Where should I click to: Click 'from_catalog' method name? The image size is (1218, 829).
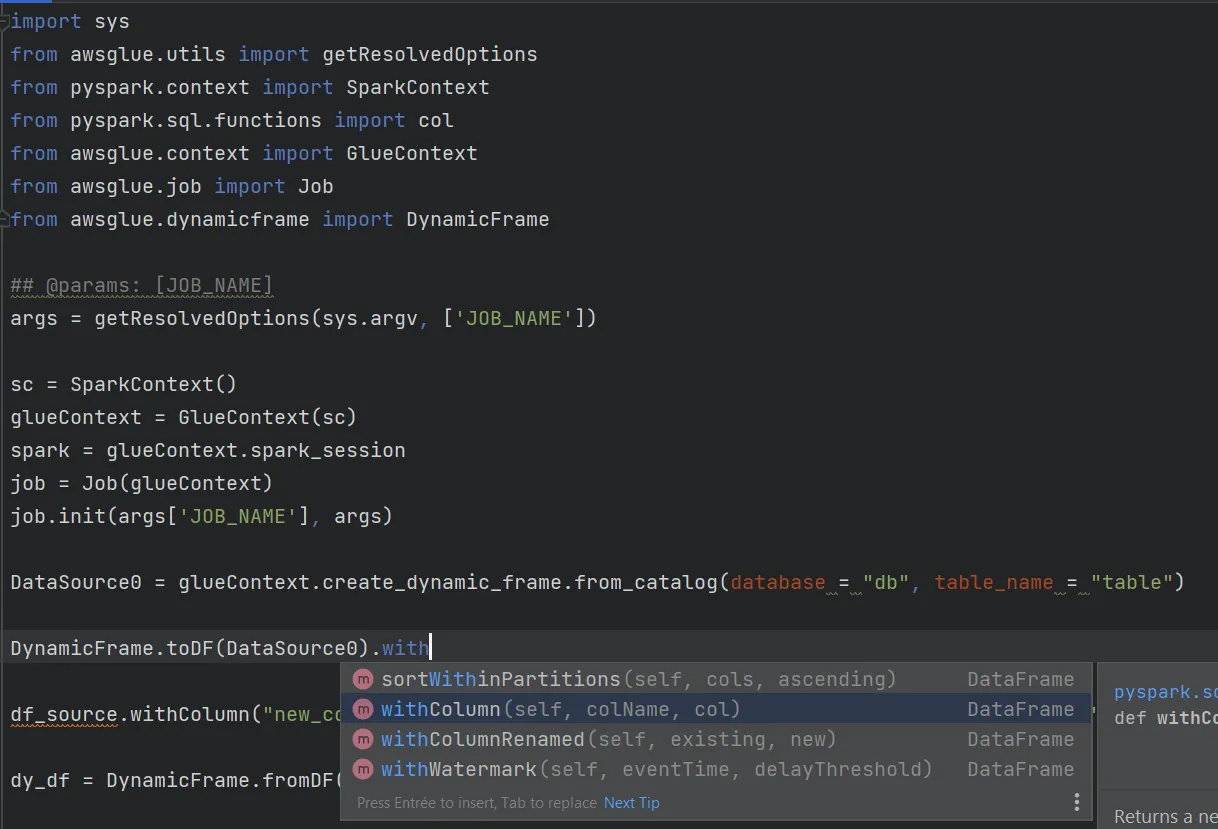point(646,582)
